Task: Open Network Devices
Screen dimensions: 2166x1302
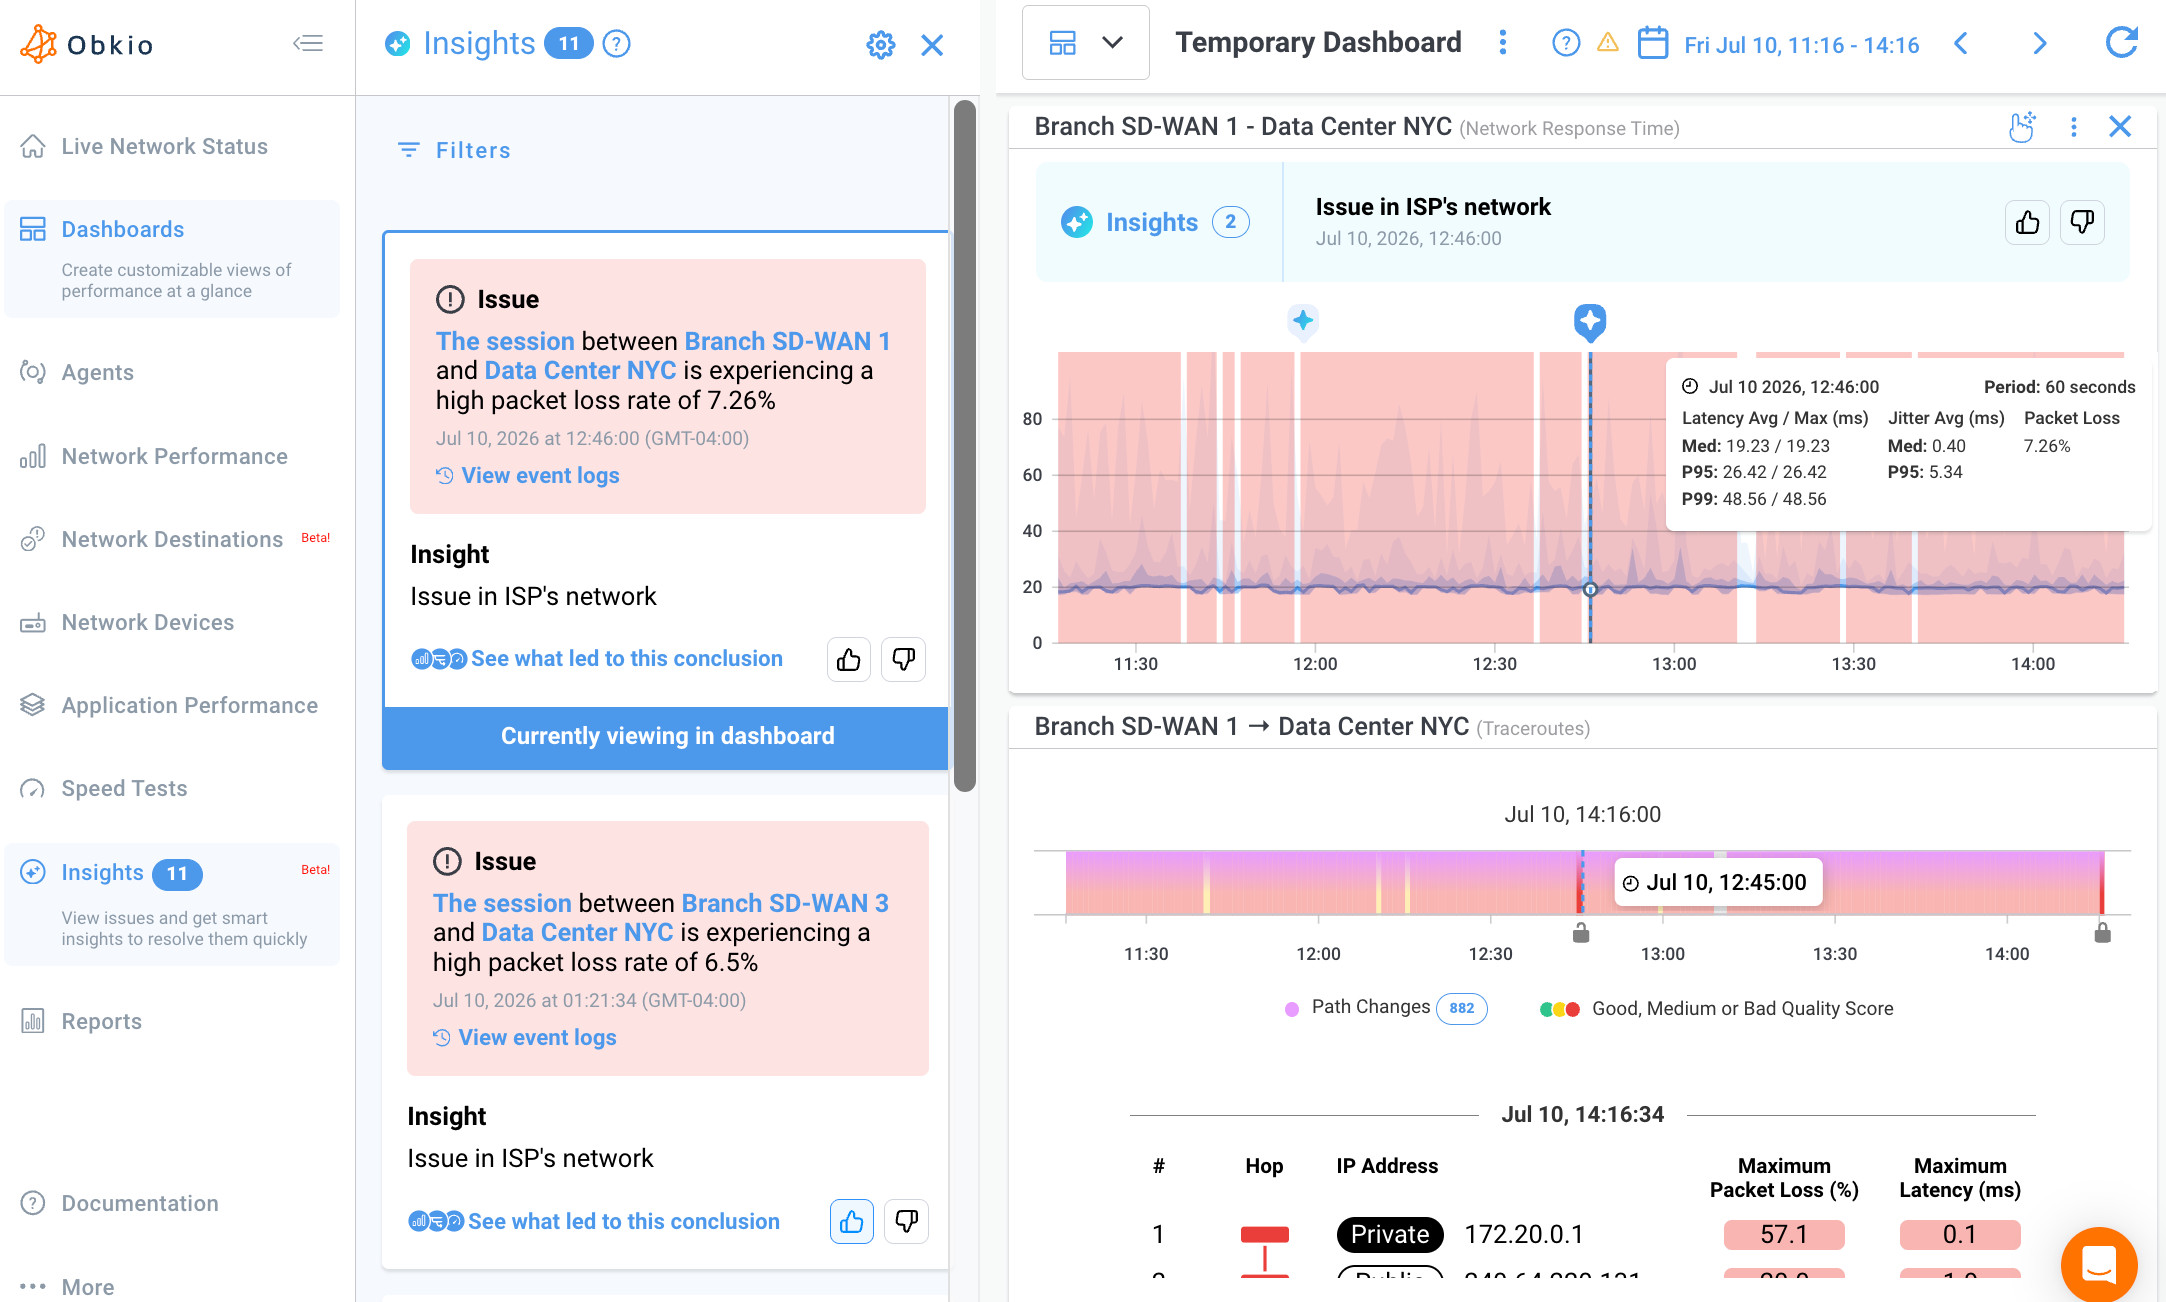Action: (147, 622)
